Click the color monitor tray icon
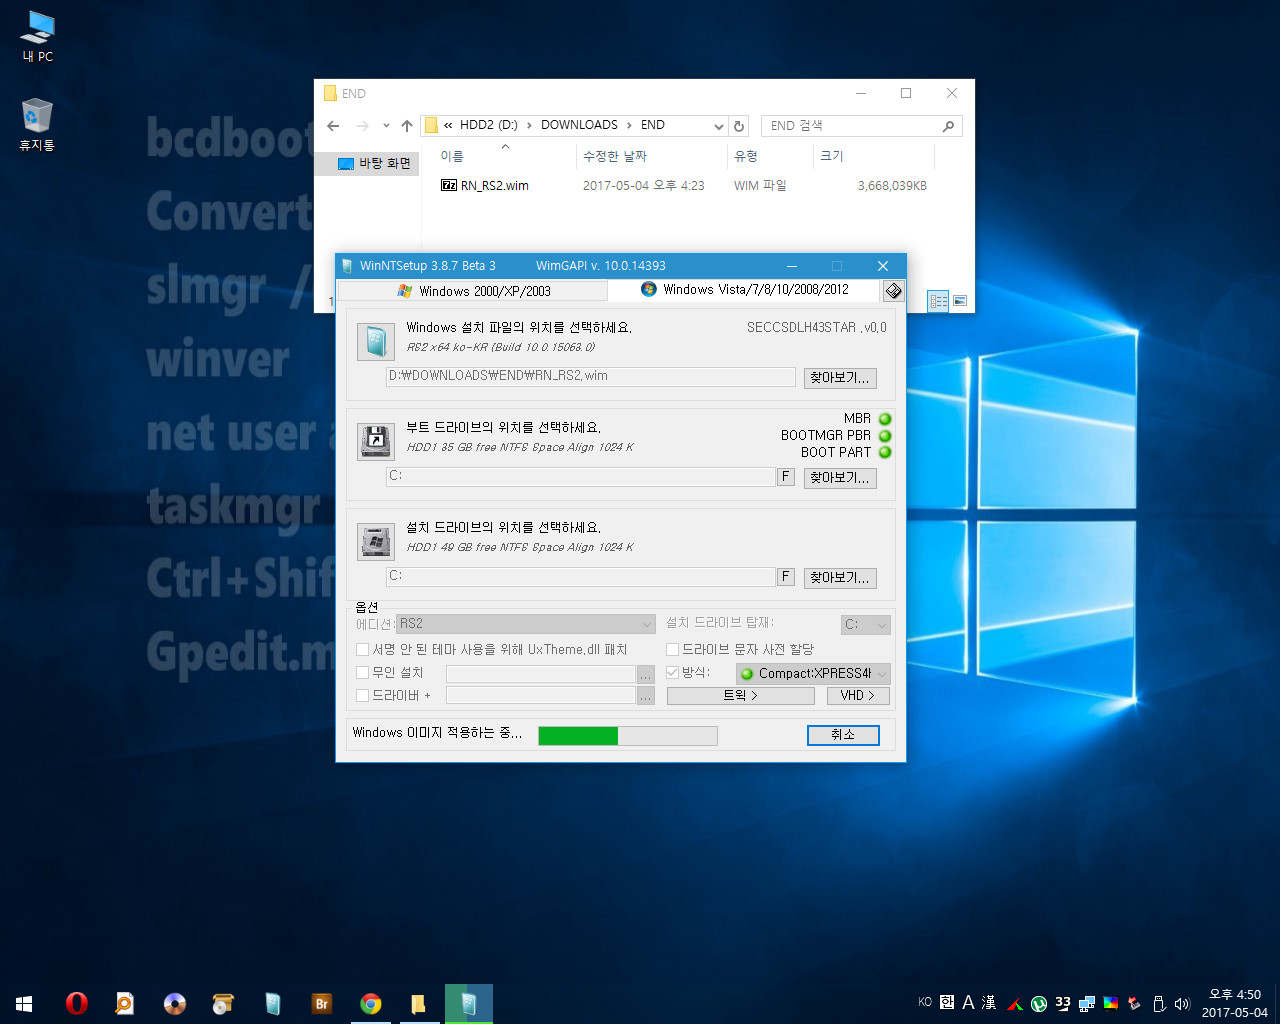 click(x=1111, y=1003)
